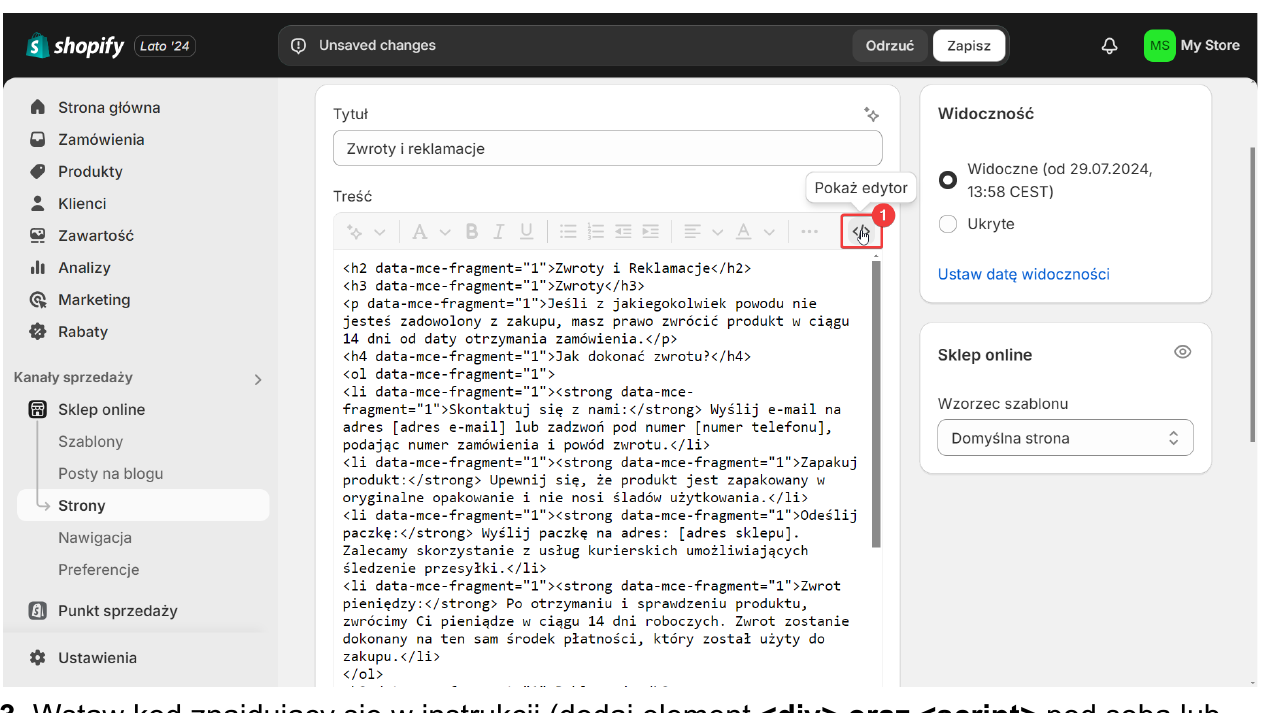
Task: Open more options (three dots) in the toolbar
Action: 809,232
